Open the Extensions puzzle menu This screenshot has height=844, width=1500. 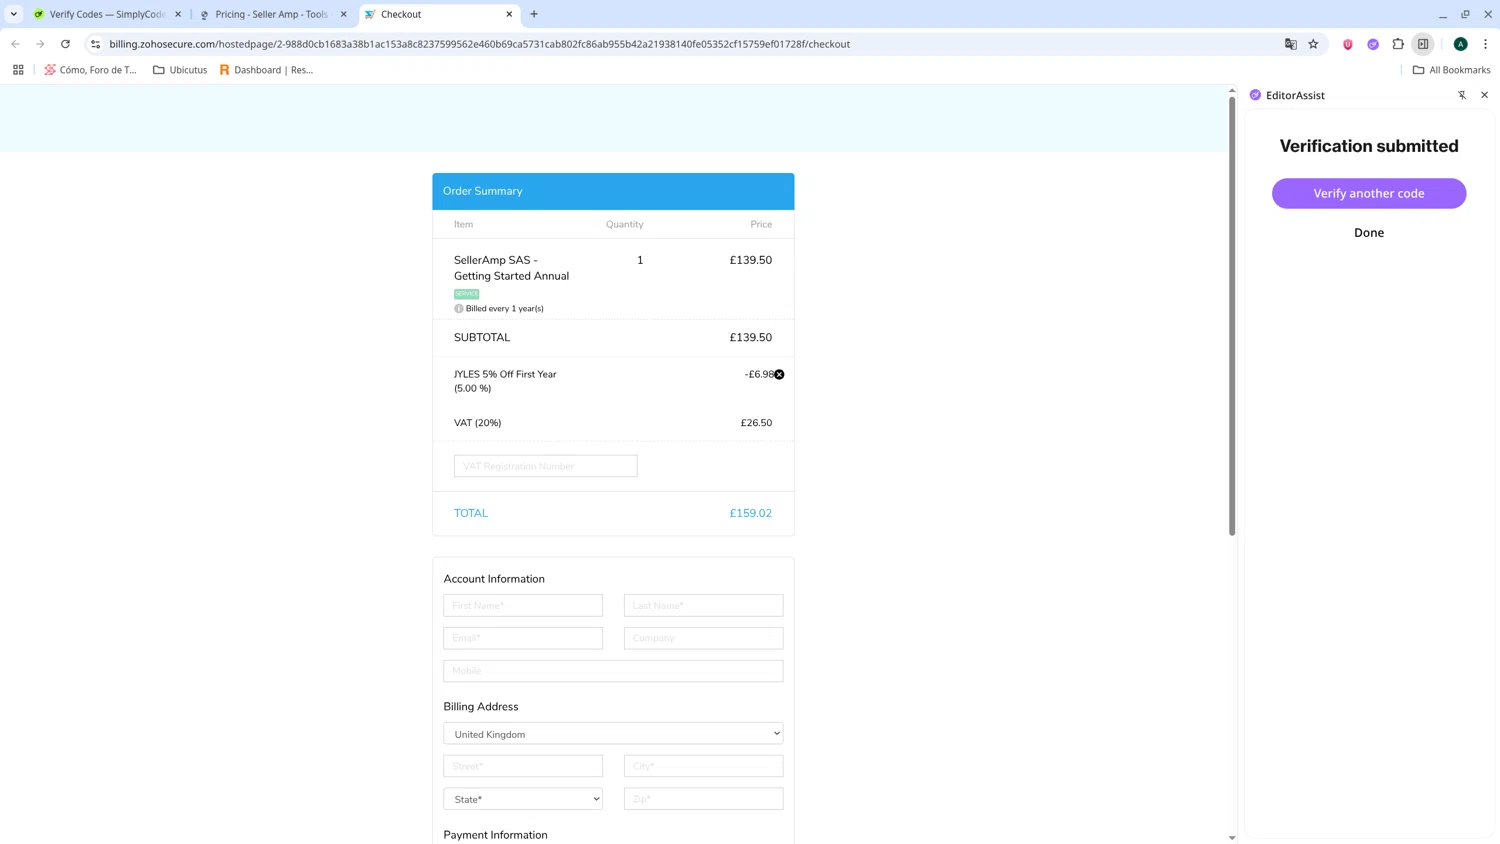1398,44
